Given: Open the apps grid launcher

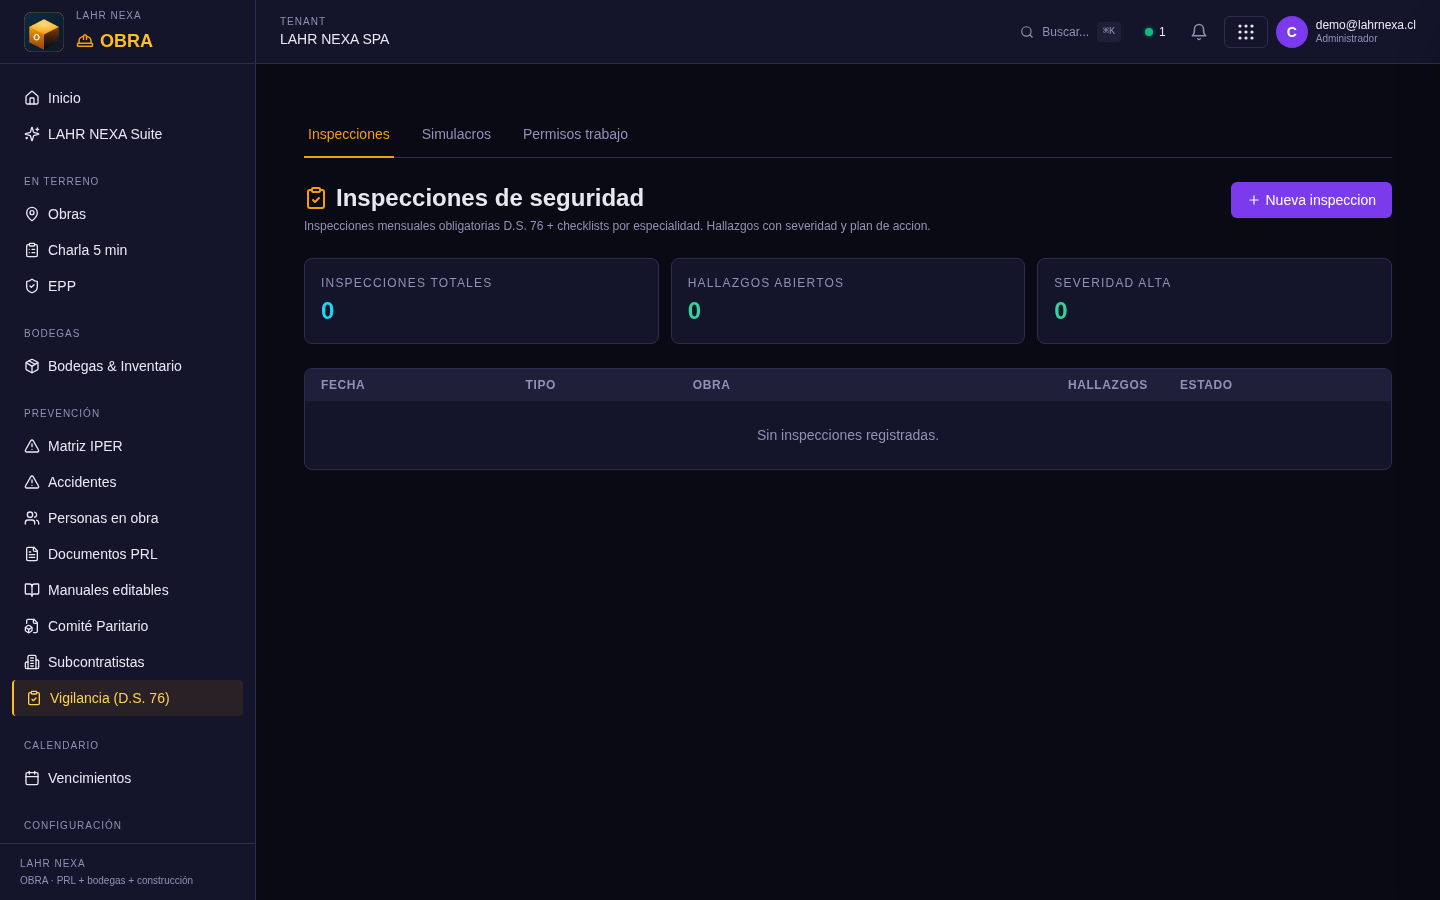Looking at the screenshot, I should 1246,32.
